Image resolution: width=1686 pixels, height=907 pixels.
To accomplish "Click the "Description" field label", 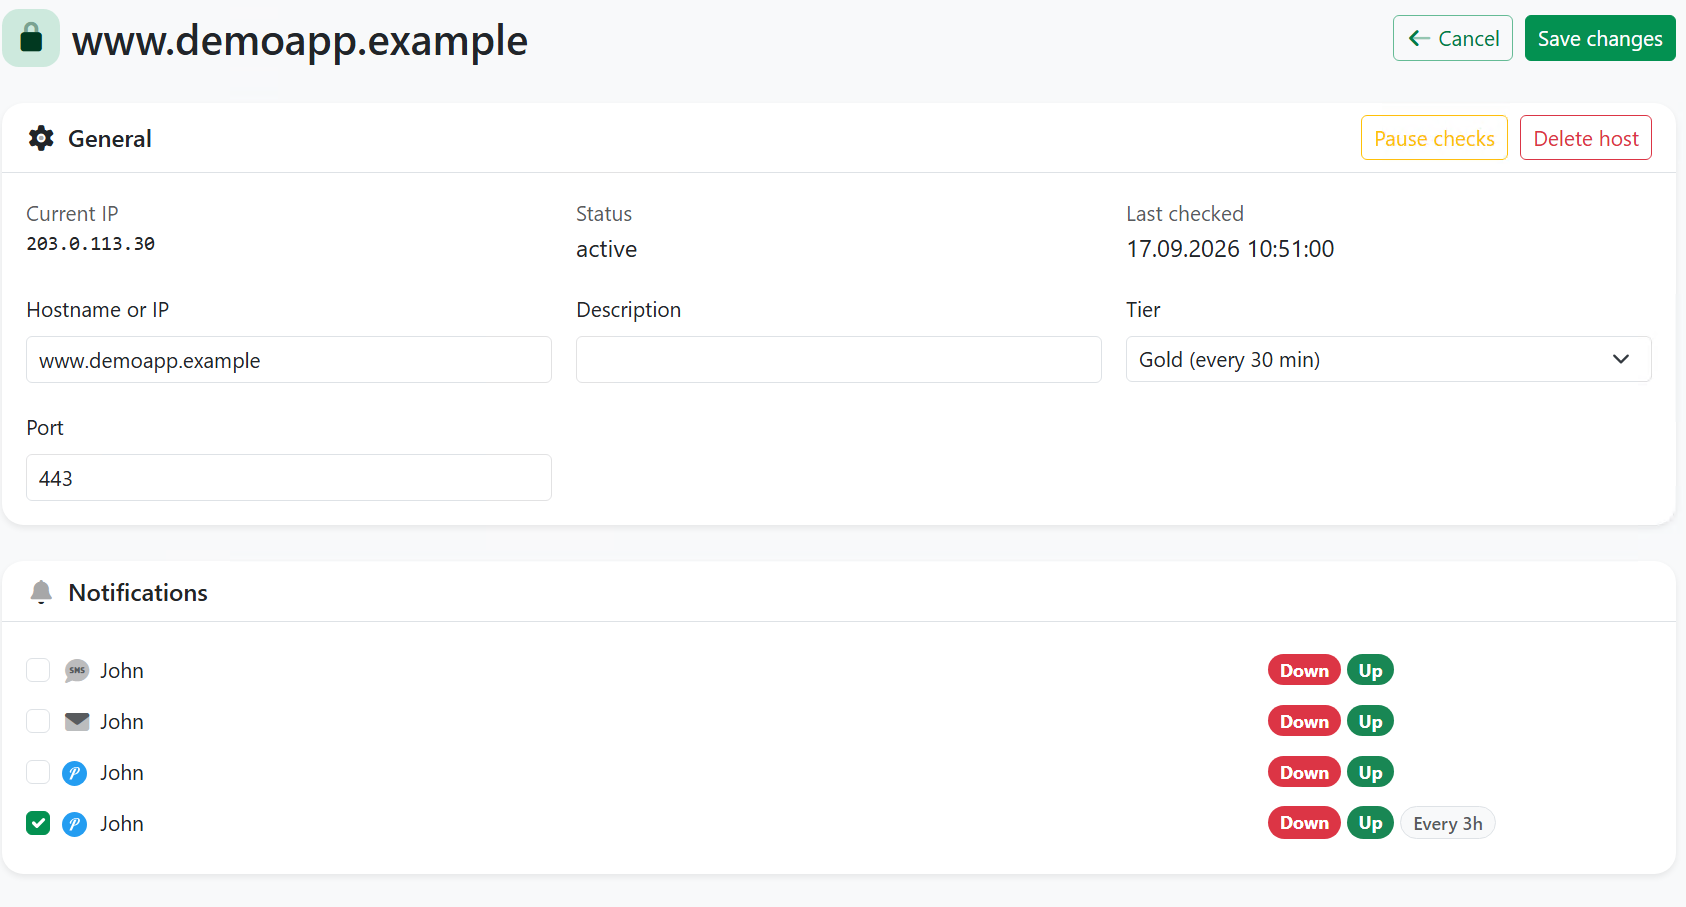I will 628,310.
